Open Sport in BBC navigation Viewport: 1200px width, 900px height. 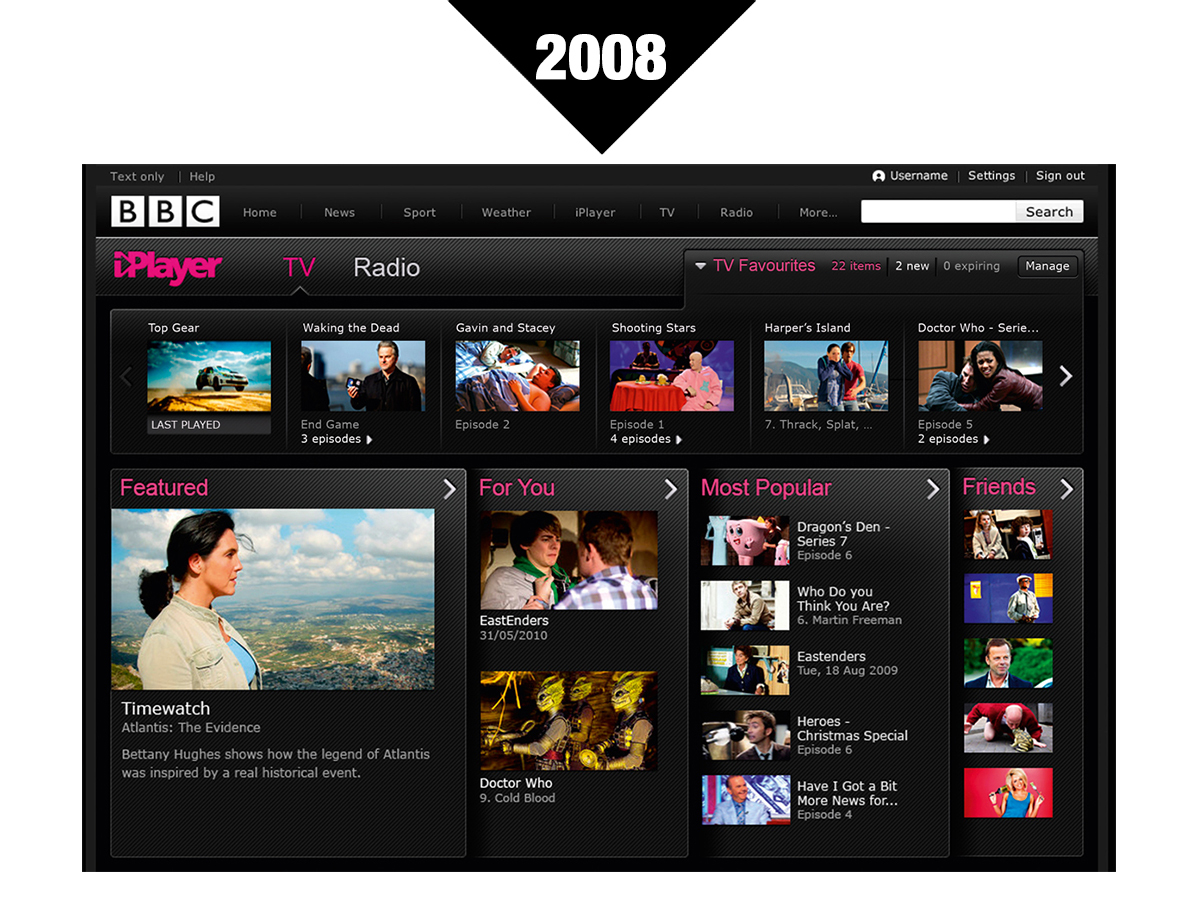[419, 212]
